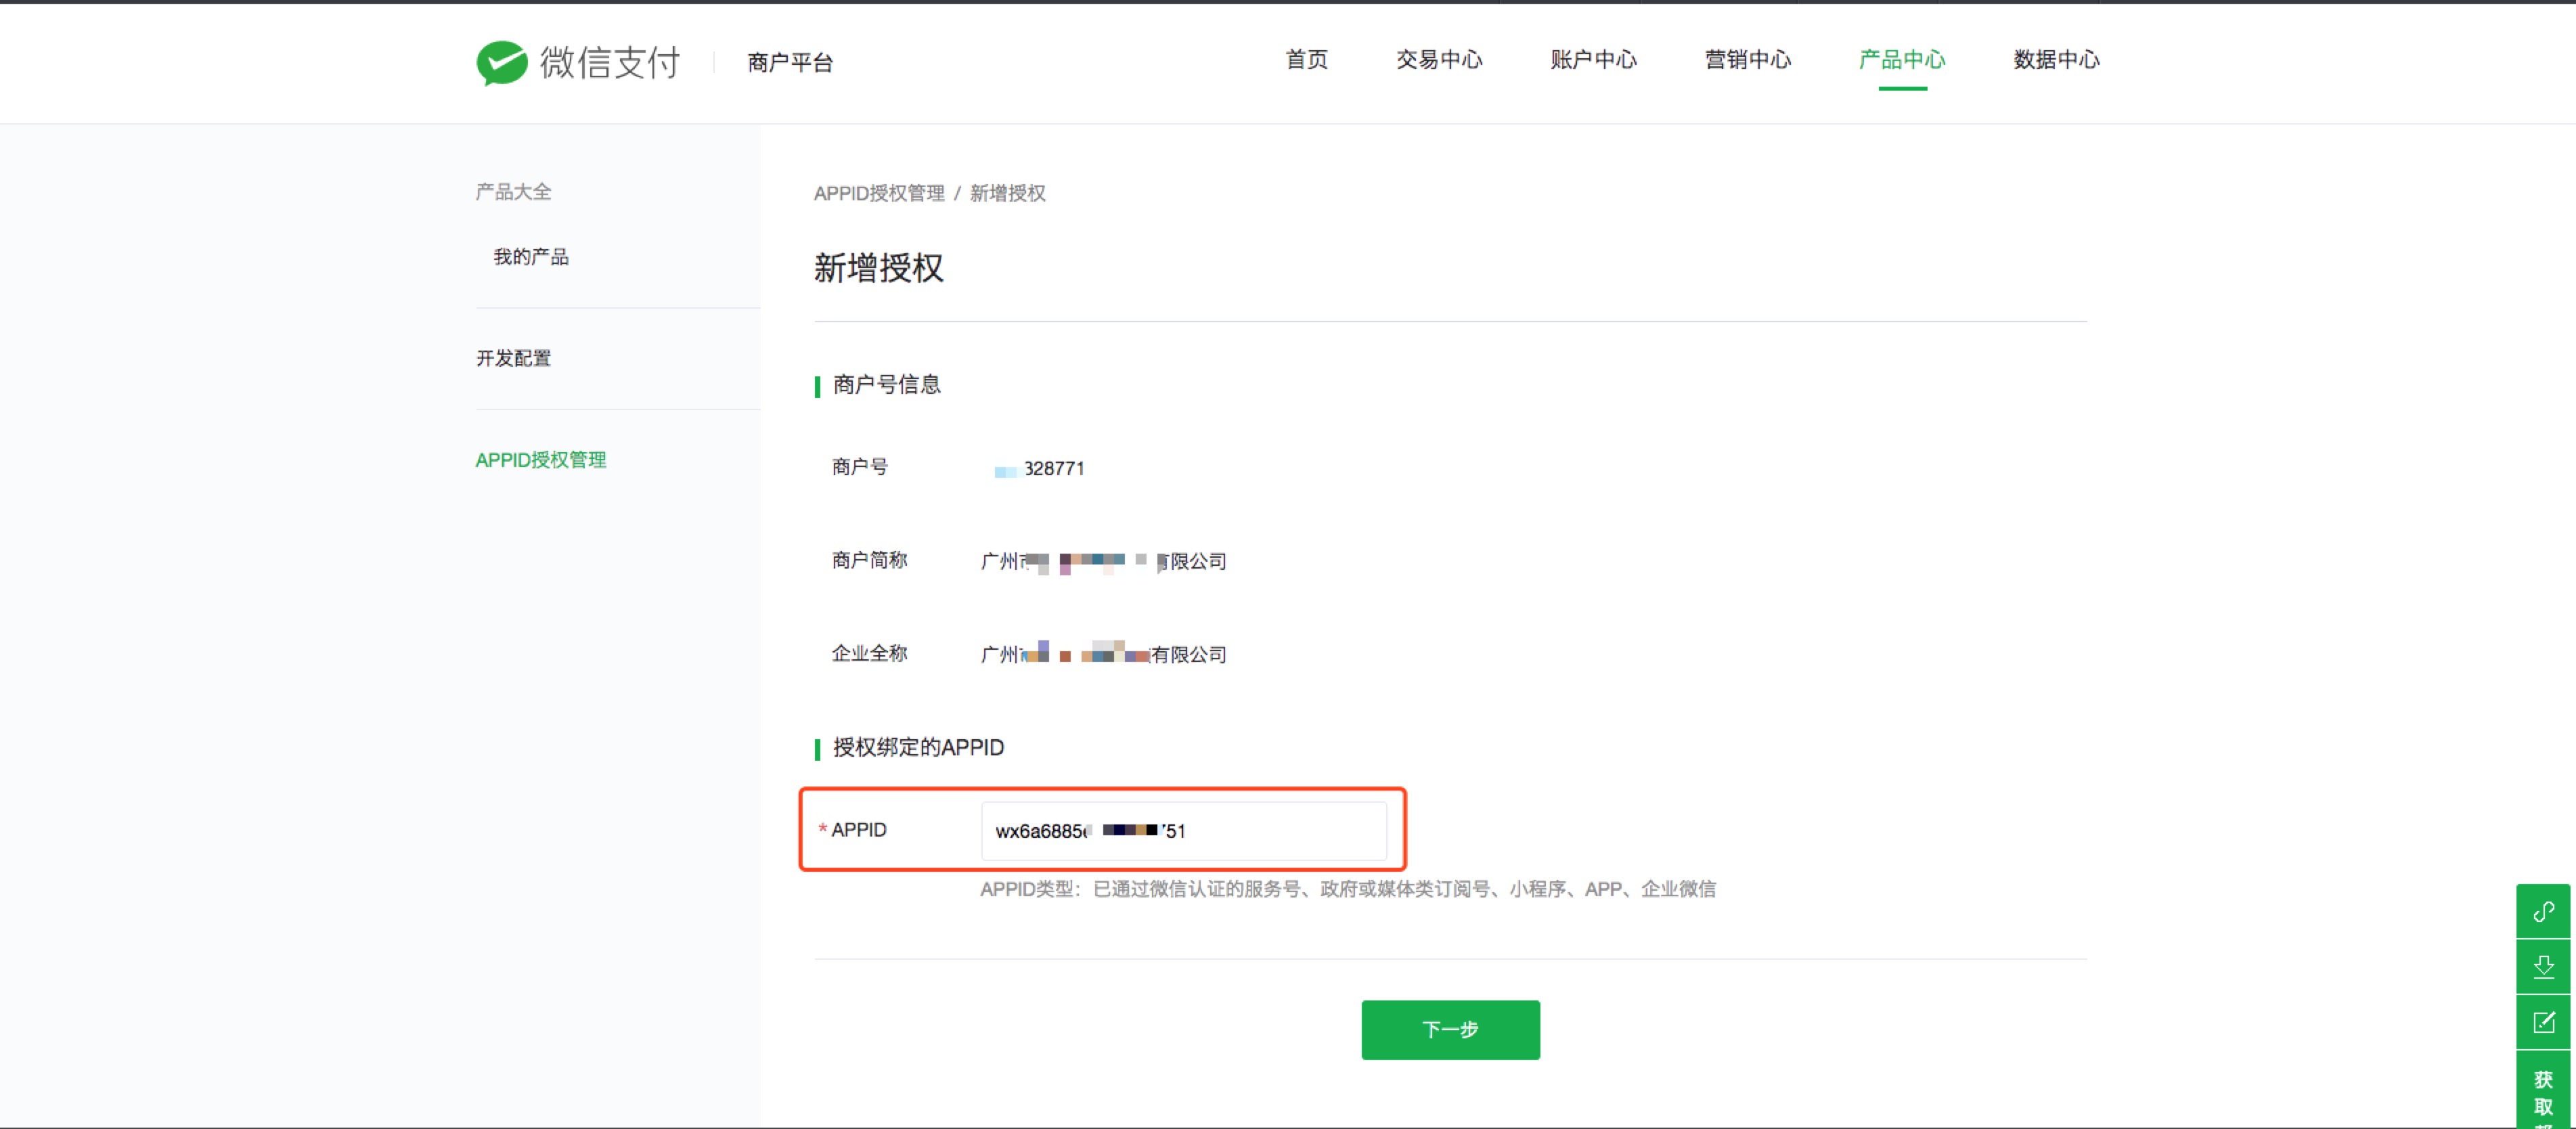Click the 下一步 button
This screenshot has height=1129, width=2576.
[x=1450, y=1029]
